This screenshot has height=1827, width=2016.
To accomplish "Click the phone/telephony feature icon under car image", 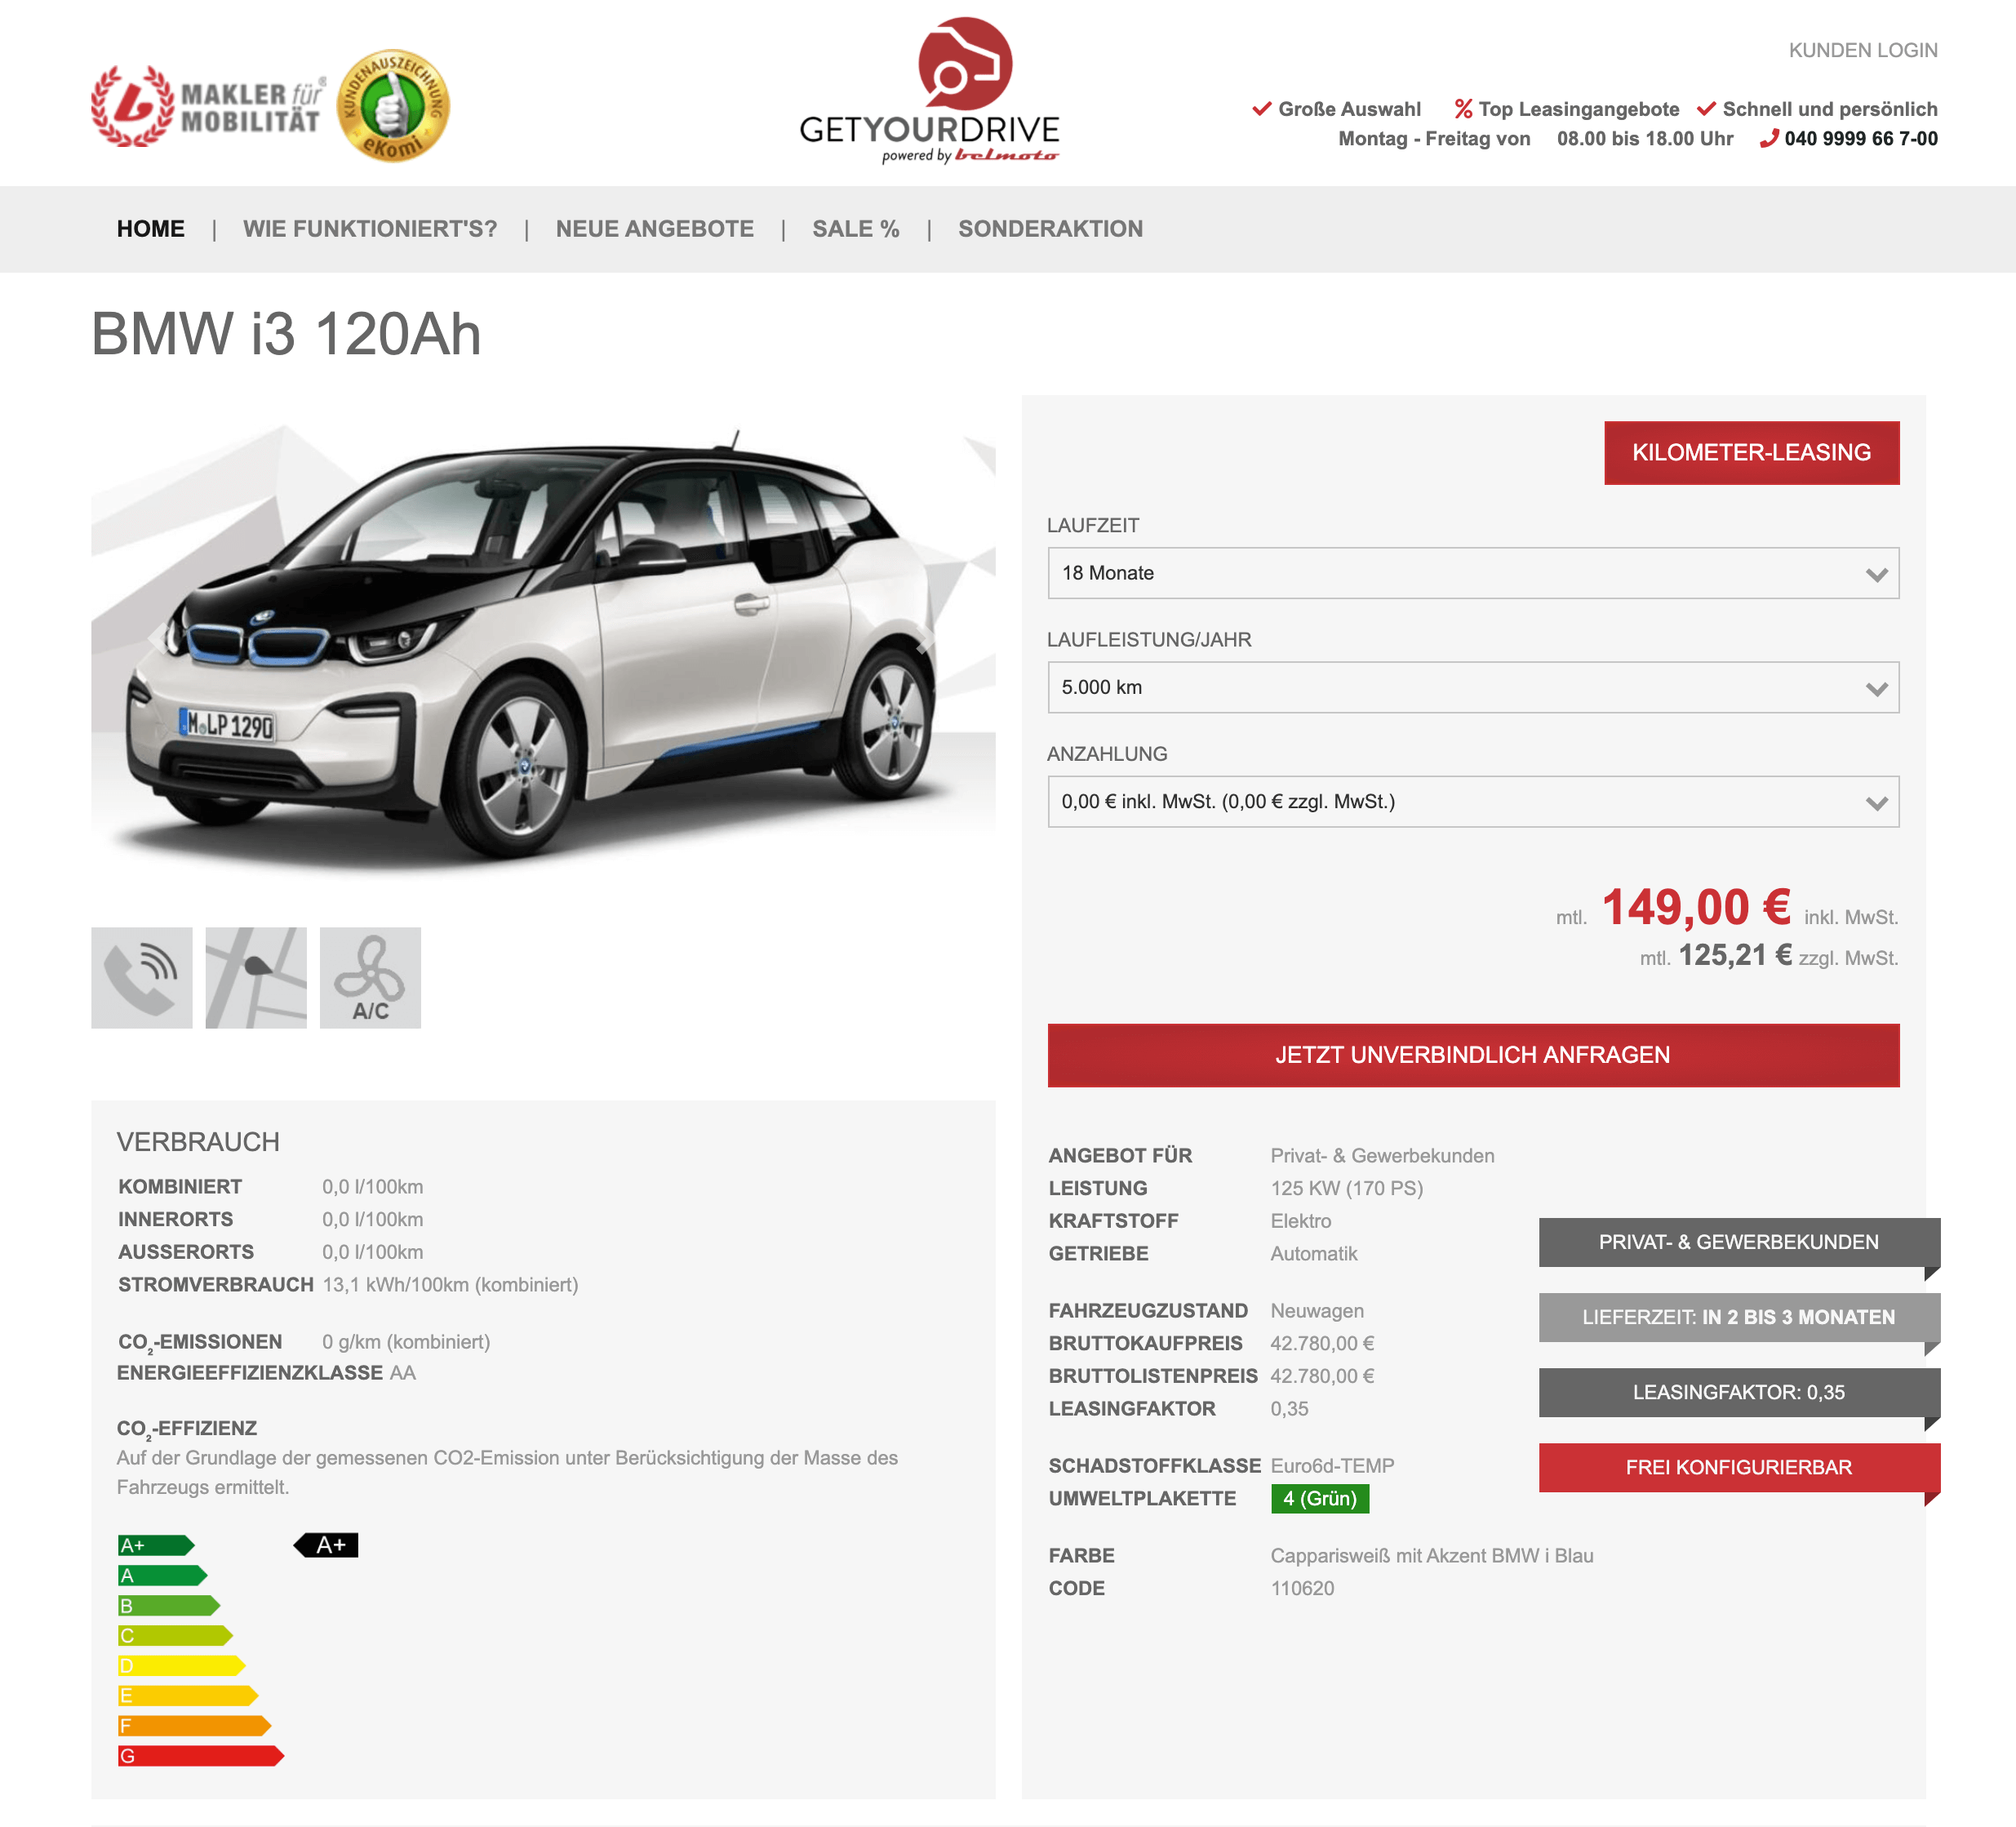I will click(x=142, y=977).
